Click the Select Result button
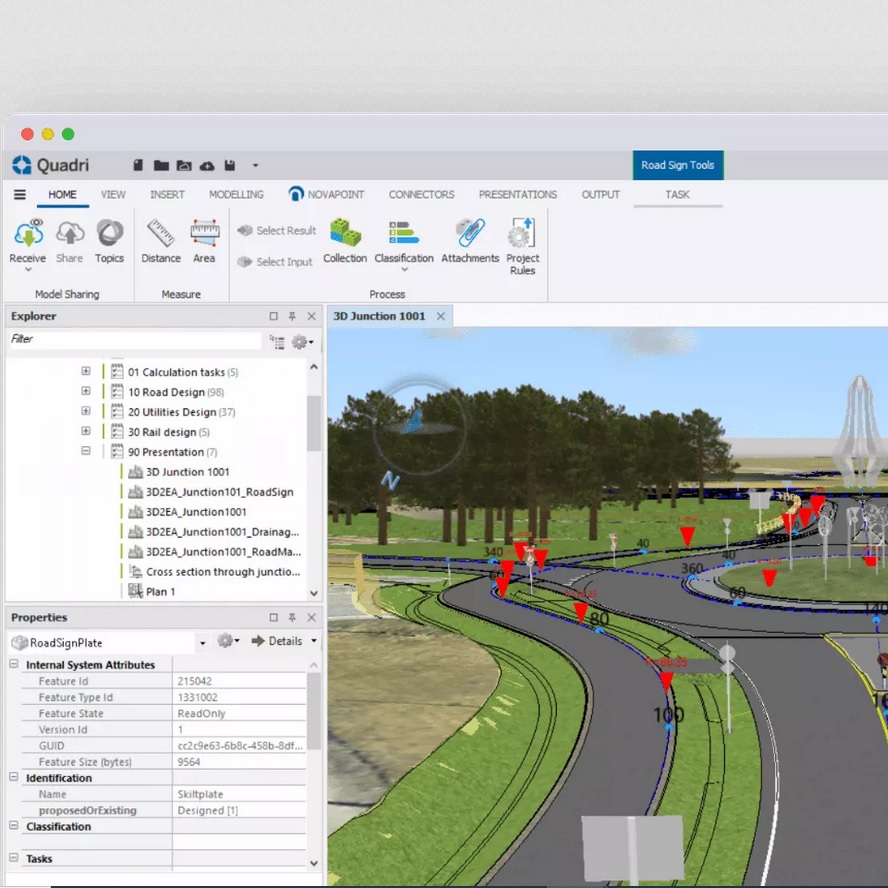 point(276,230)
